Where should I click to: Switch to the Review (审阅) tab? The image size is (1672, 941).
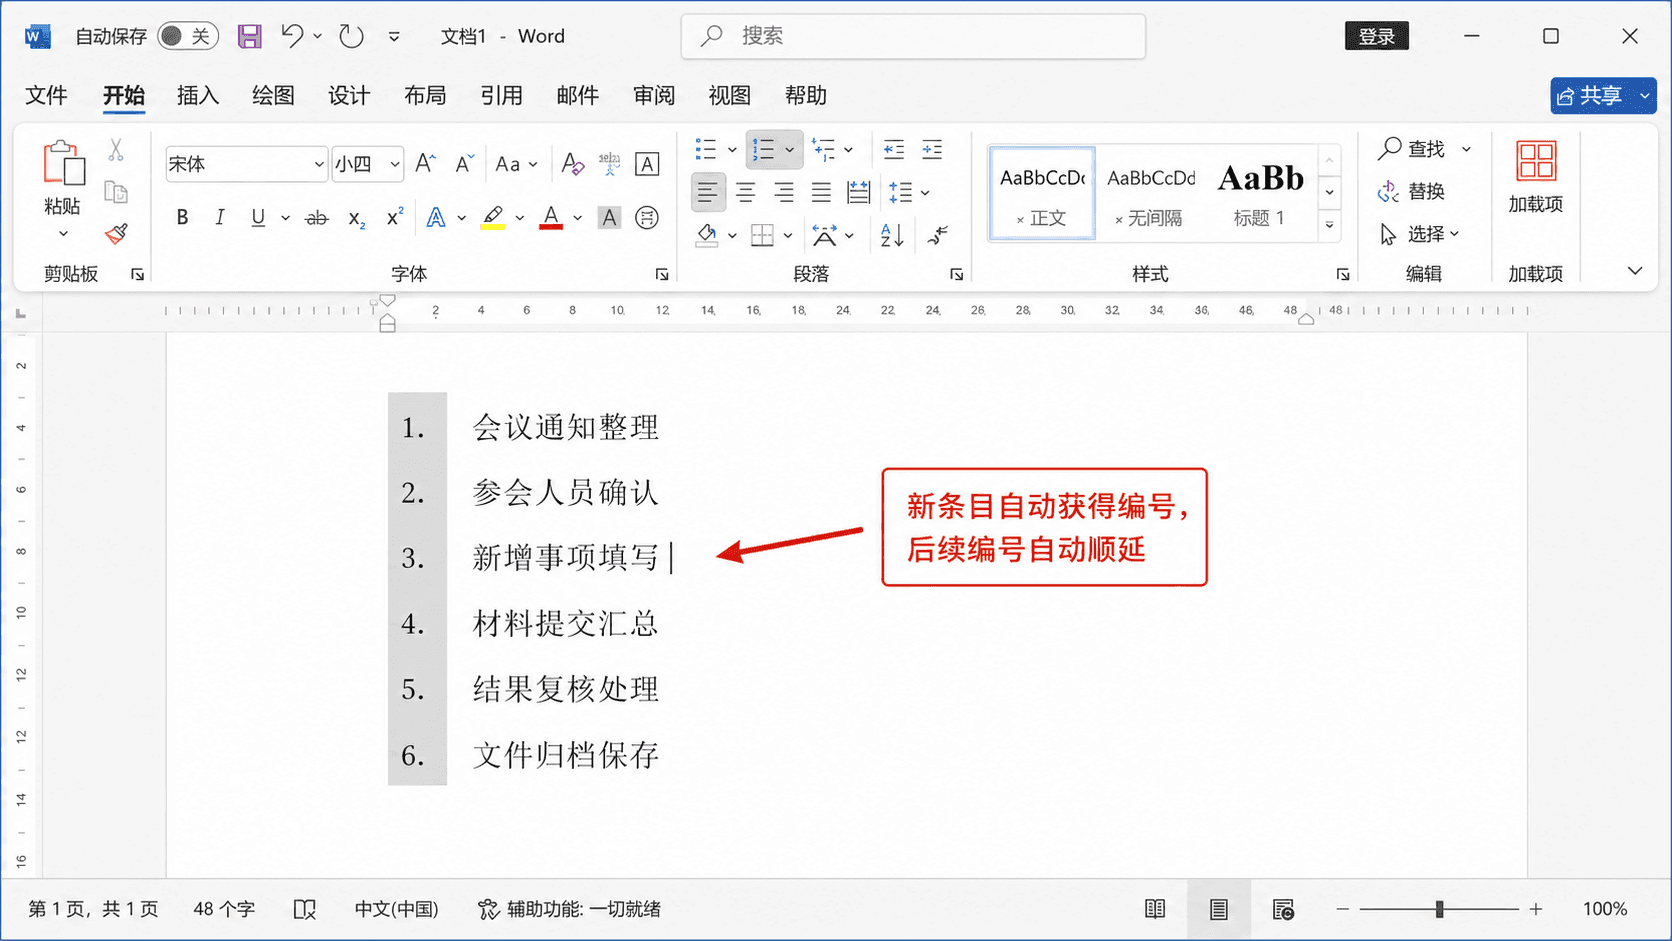tap(653, 96)
